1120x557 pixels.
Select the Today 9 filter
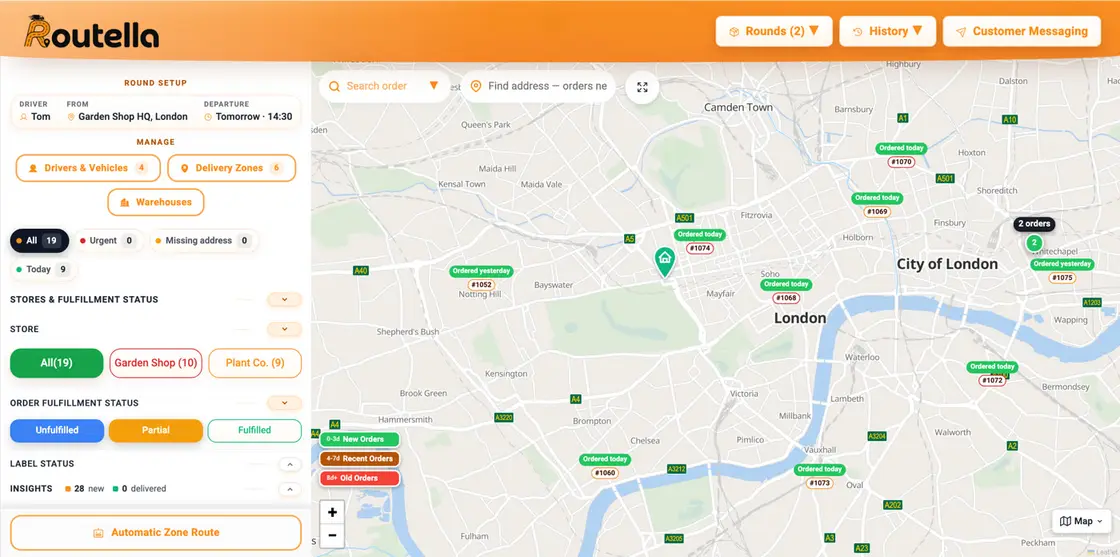44,269
